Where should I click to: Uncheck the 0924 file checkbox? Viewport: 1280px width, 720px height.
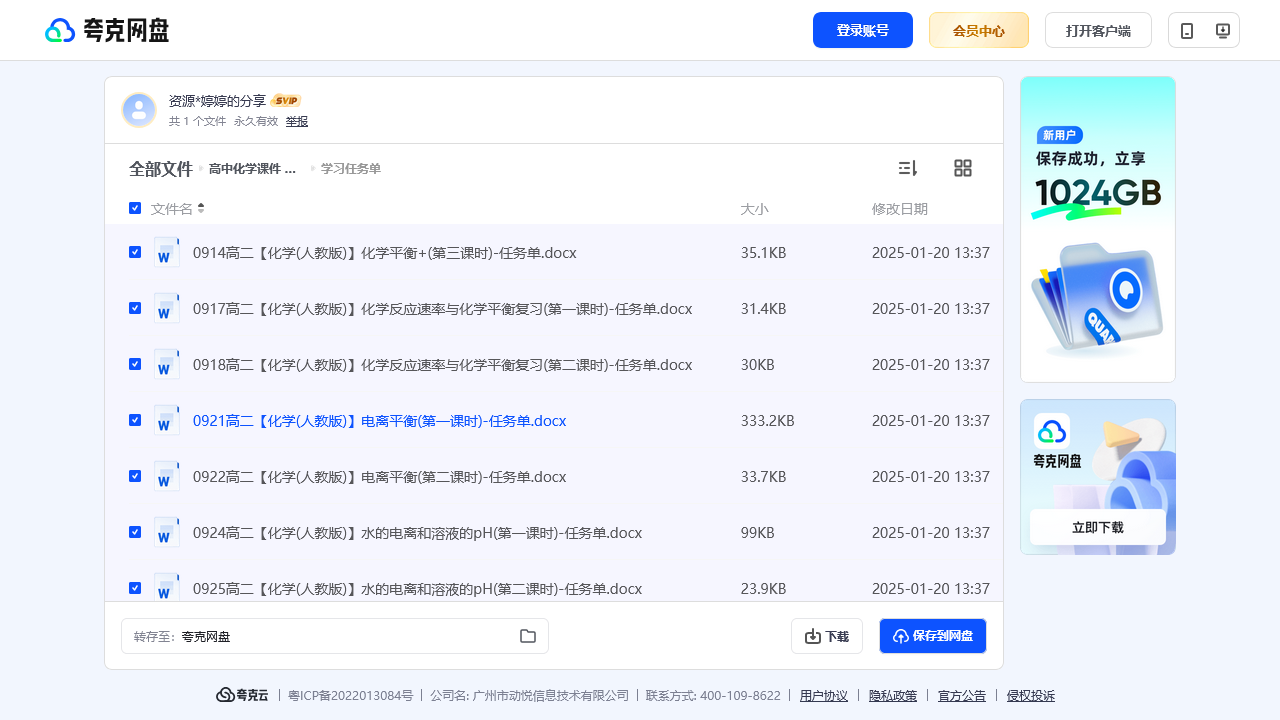coord(135,532)
